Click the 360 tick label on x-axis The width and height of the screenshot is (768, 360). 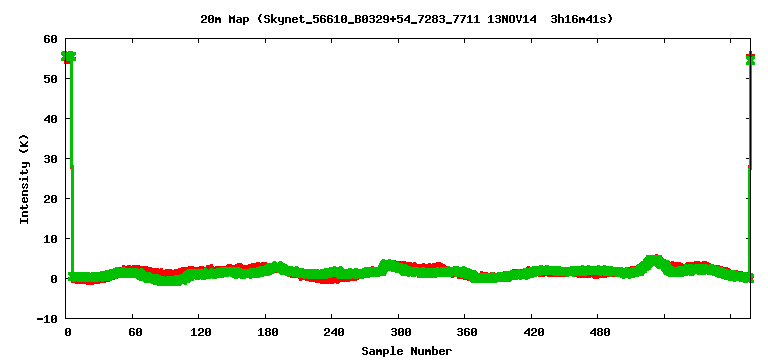tap(467, 333)
